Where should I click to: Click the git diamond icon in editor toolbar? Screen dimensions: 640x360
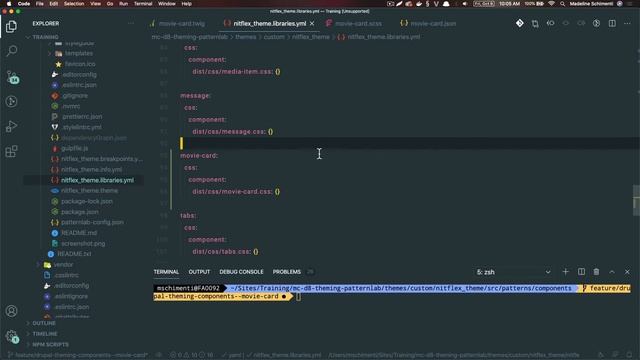pyautogui.click(x=520, y=23)
